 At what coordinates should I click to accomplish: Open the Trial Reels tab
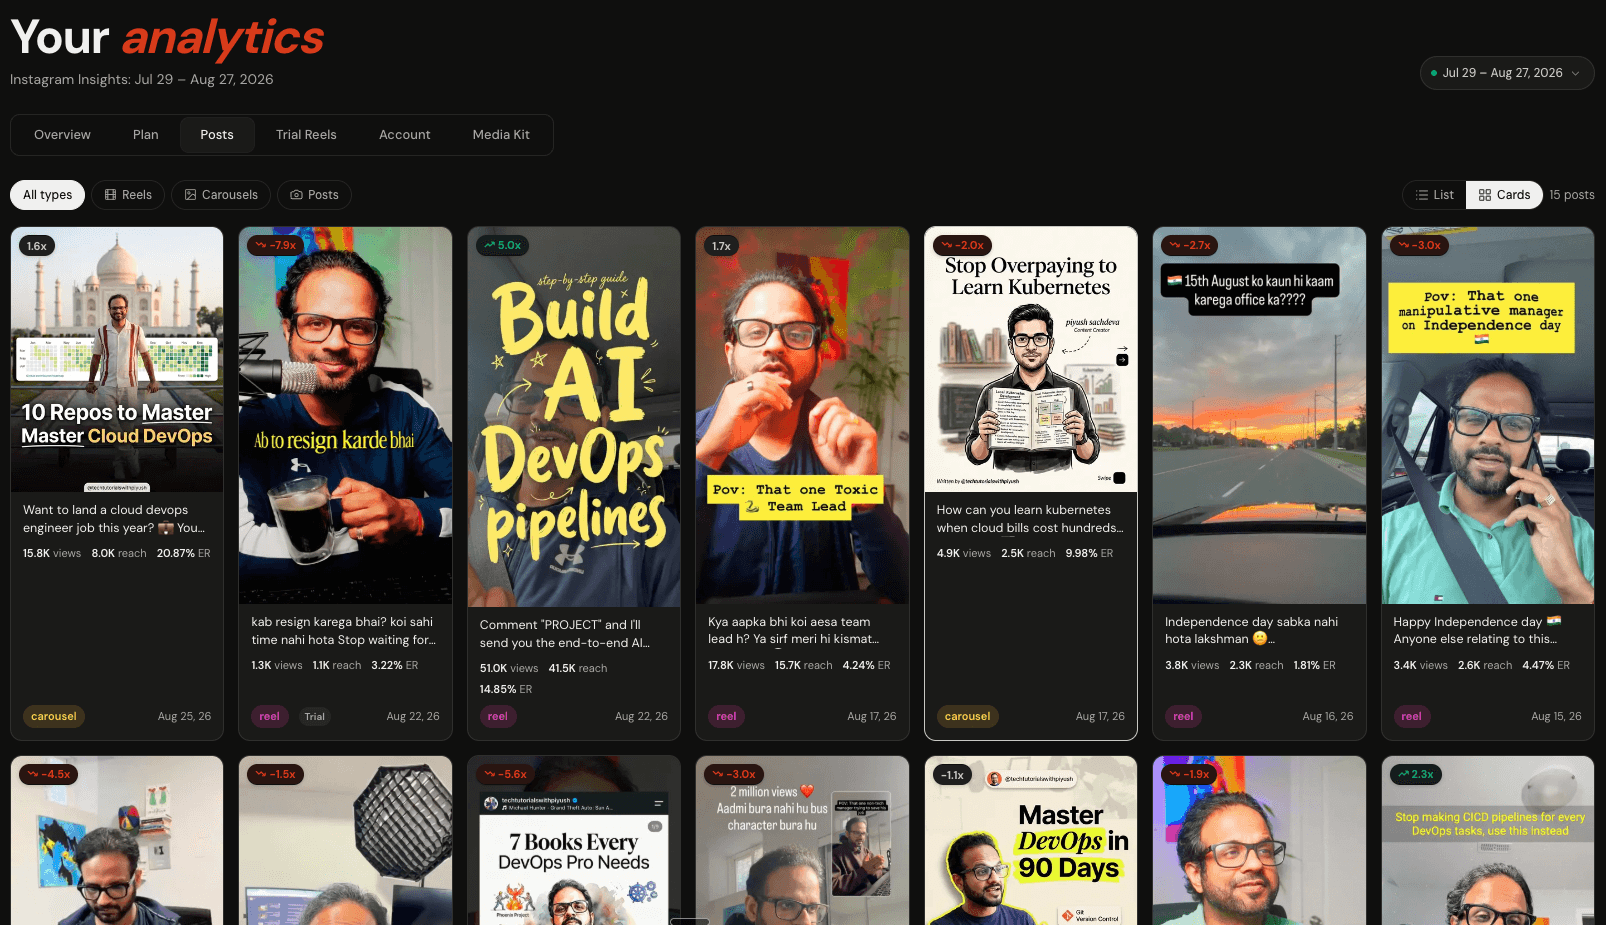tap(306, 135)
